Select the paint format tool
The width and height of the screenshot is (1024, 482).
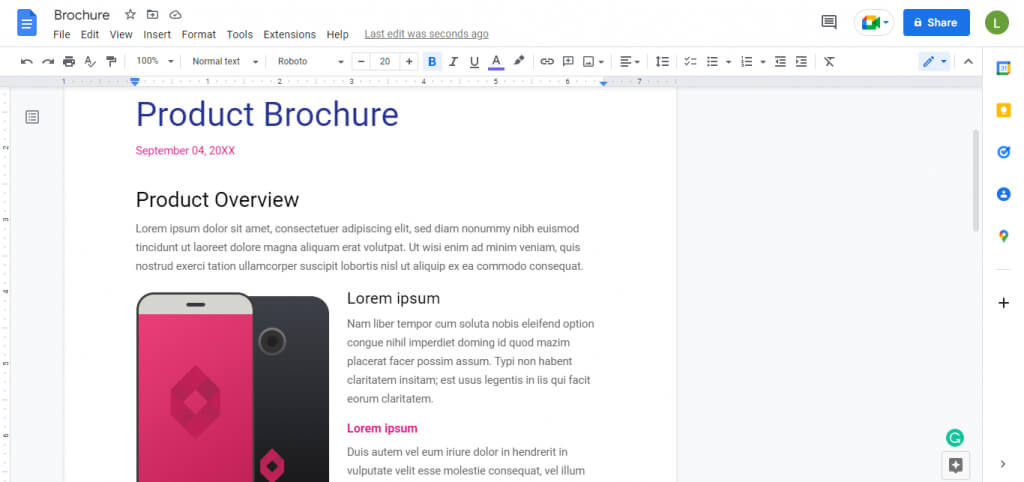pyautogui.click(x=111, y=62)
